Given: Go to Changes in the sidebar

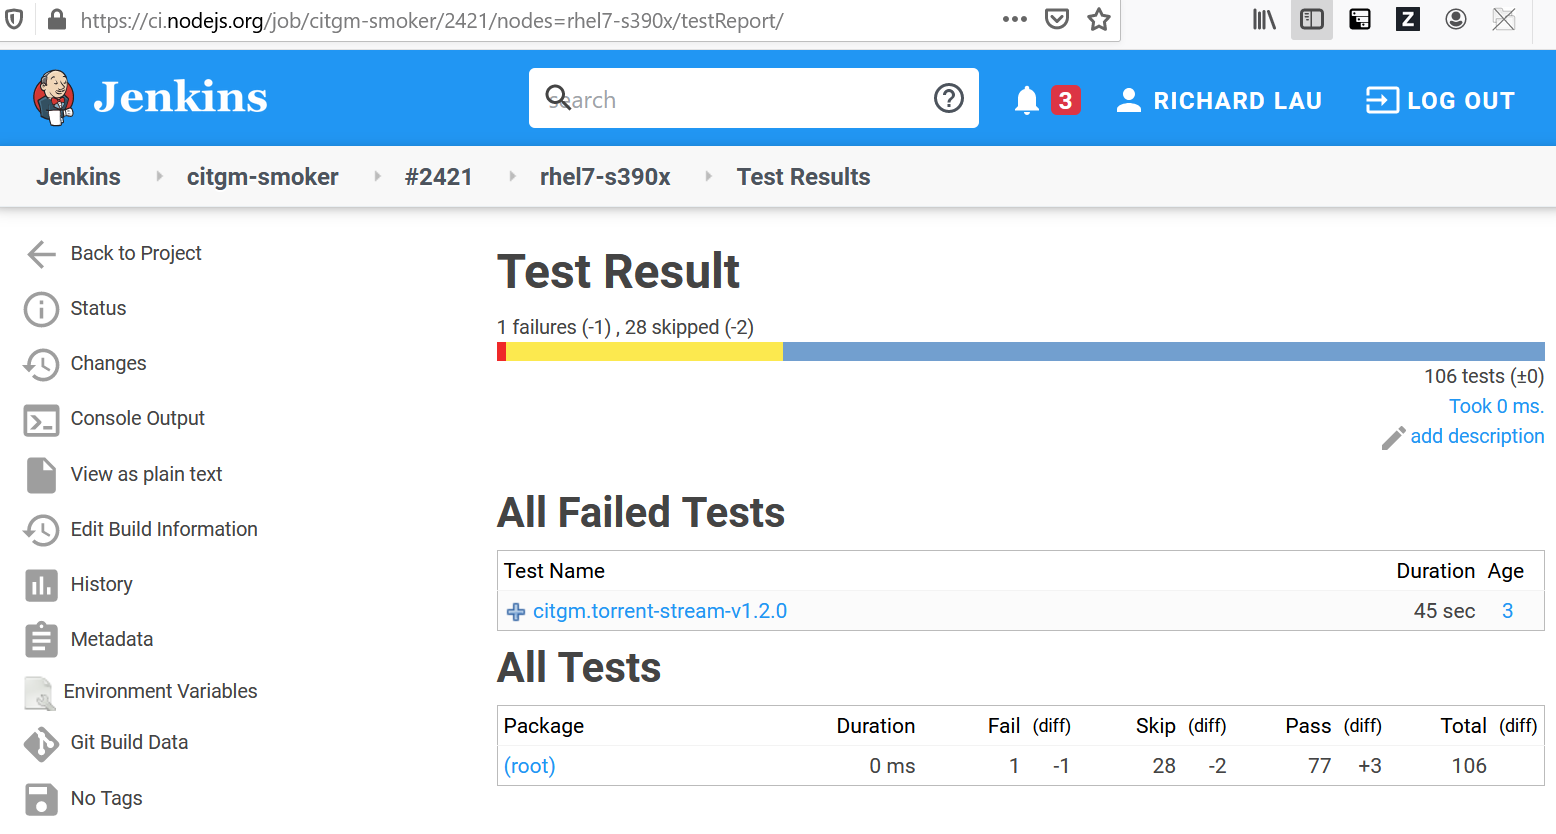Looking at the screenshot, I should (108, 364).
